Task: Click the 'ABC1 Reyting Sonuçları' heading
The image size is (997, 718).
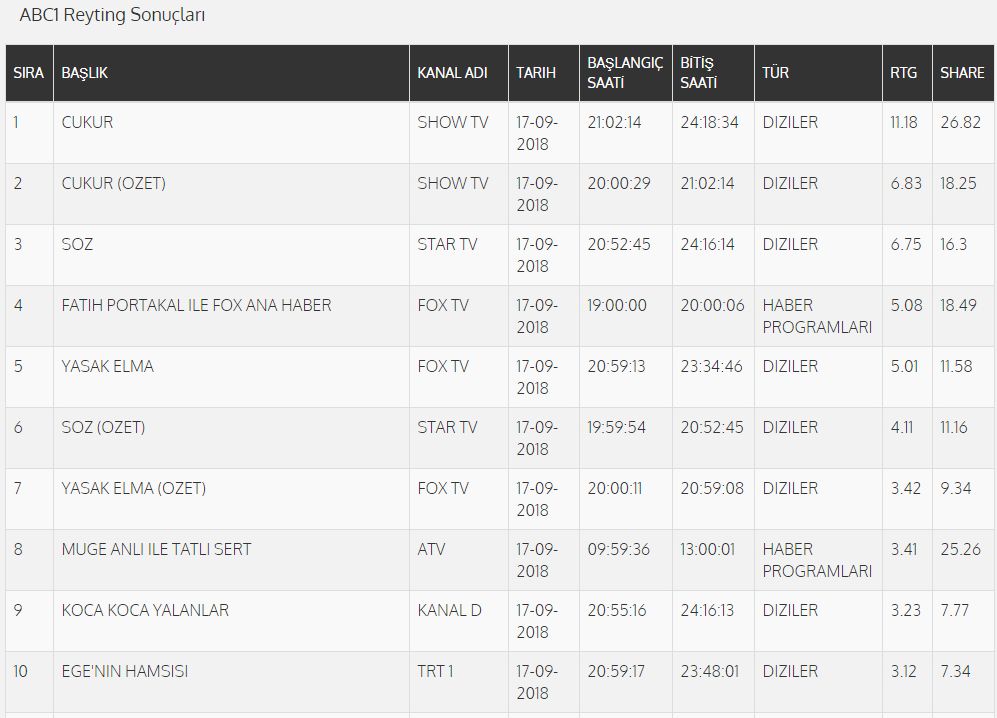Action: [x=112, y=15]
